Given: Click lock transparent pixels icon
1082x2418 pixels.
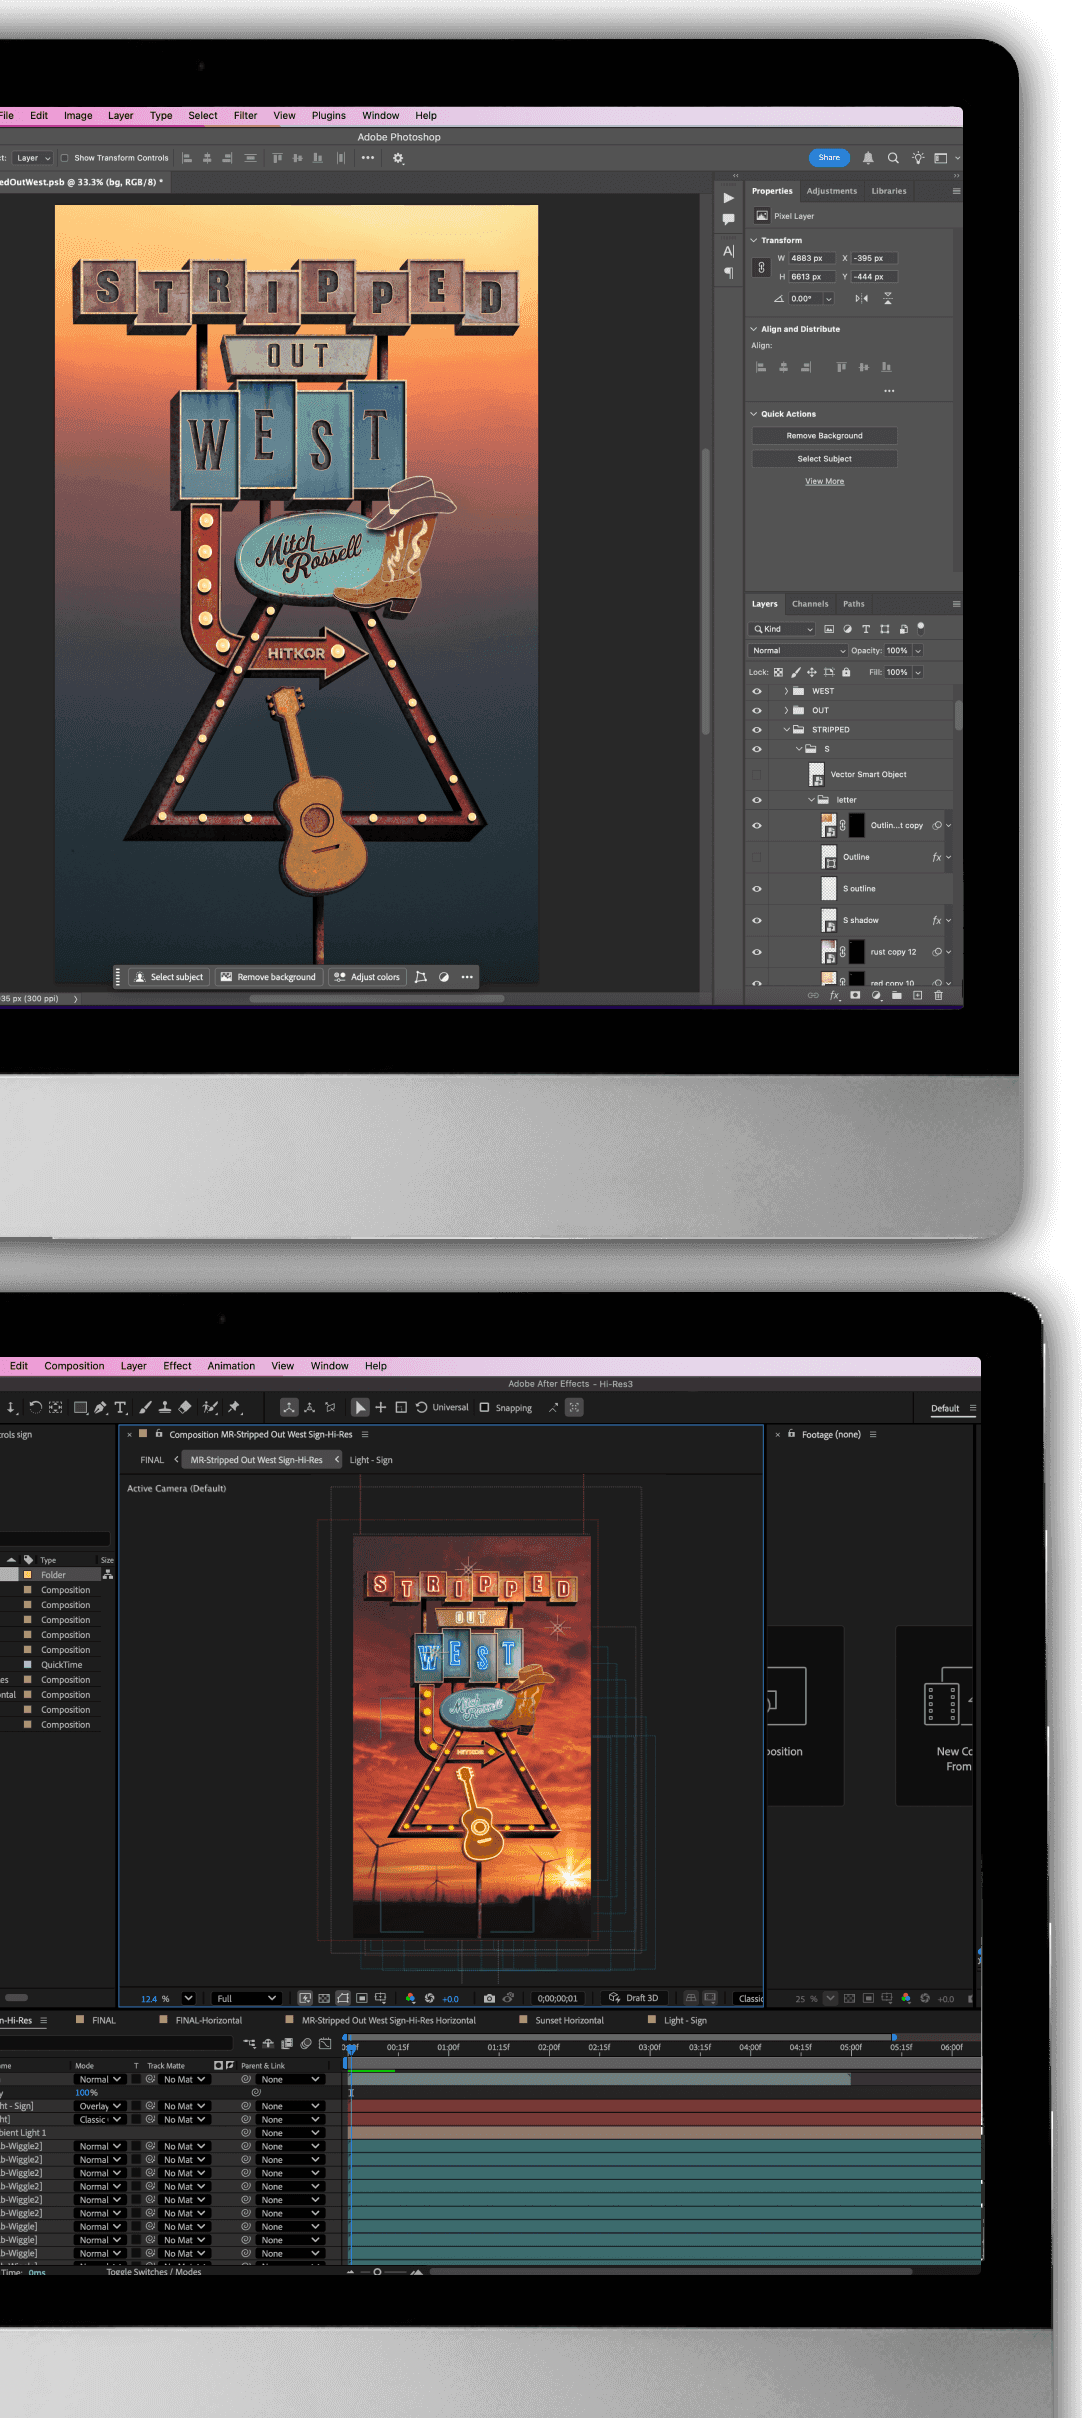Looking at the screenshot, I should point(778,673).
